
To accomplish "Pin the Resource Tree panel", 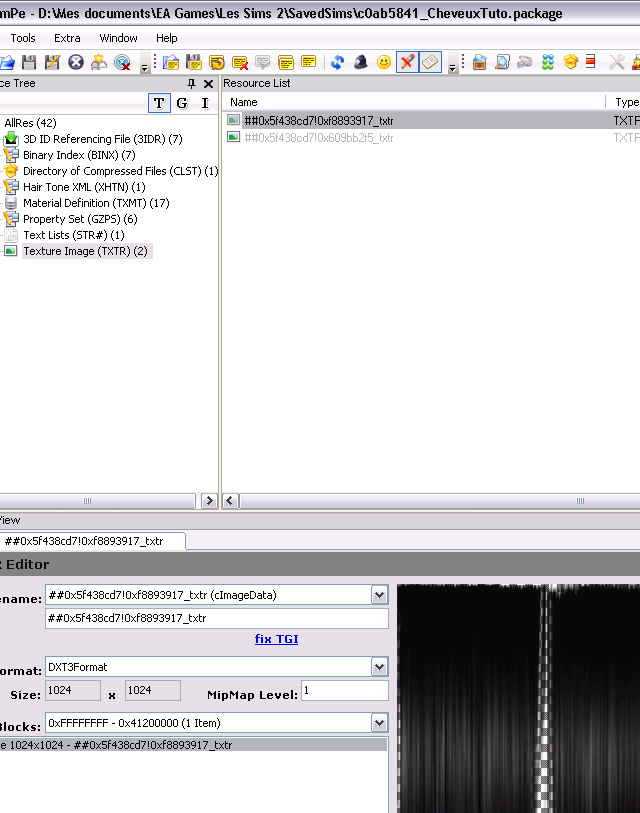I will (191, 83).
